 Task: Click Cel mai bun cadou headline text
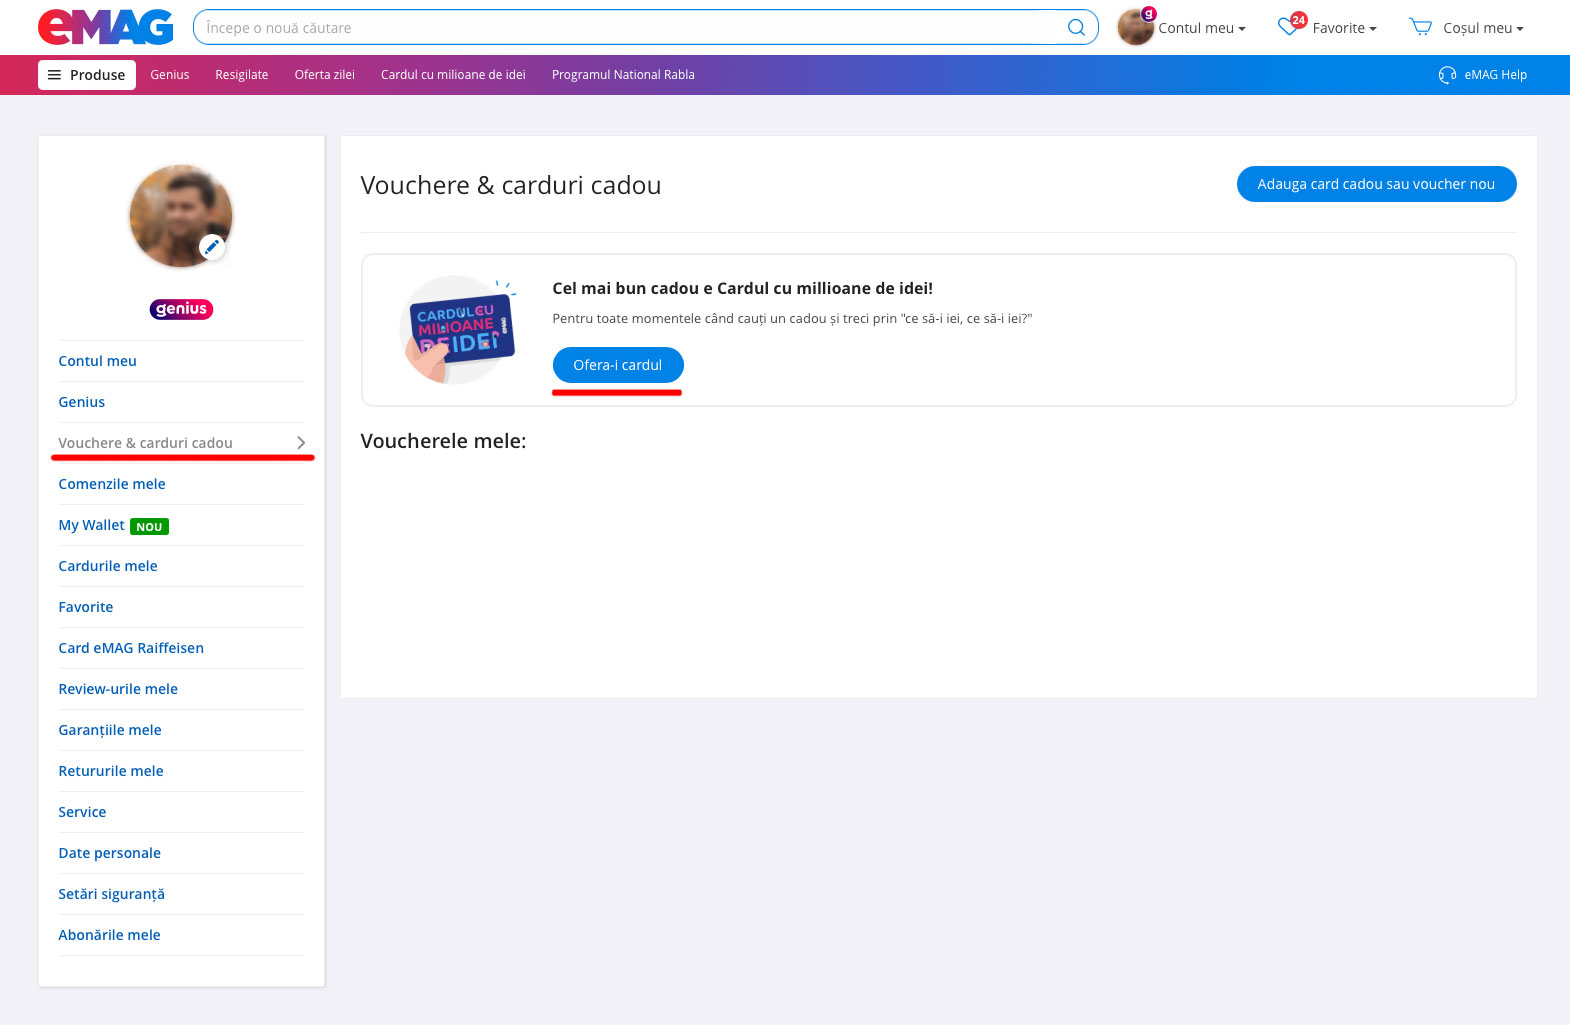(743, 288)
